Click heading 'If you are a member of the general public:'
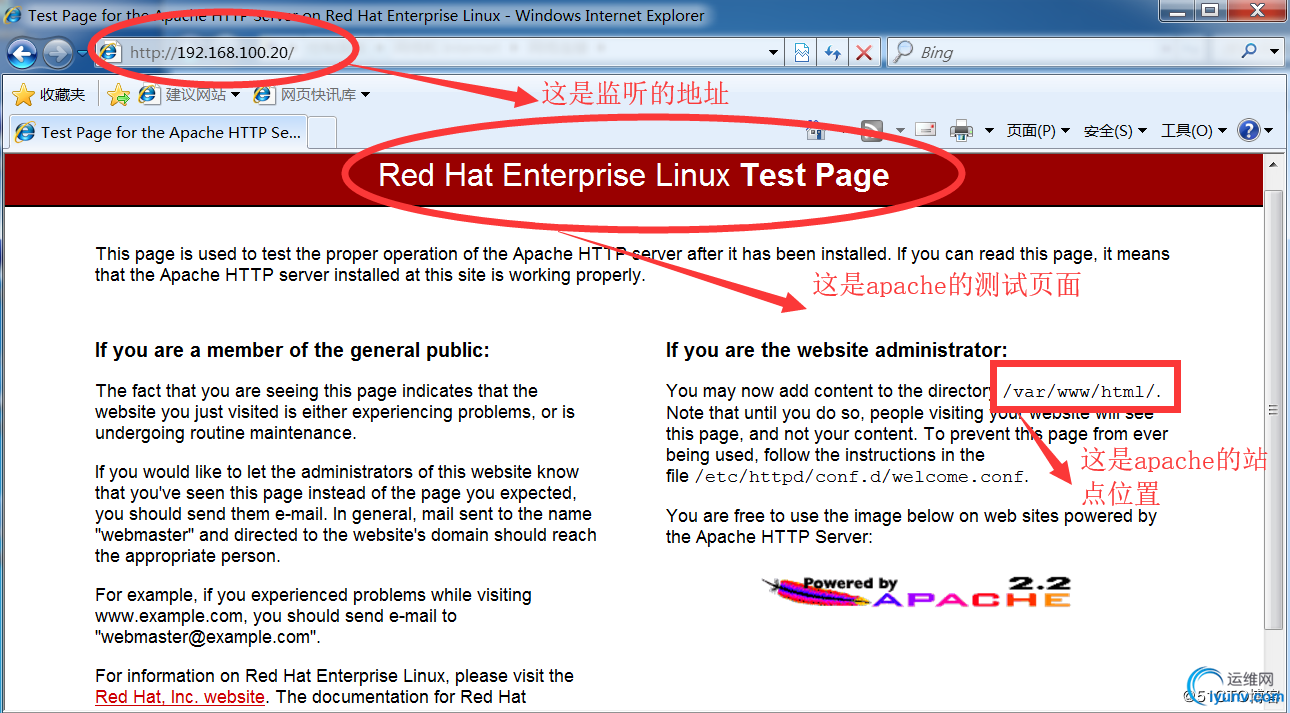The image size is (1290, 713). (292, 350)
